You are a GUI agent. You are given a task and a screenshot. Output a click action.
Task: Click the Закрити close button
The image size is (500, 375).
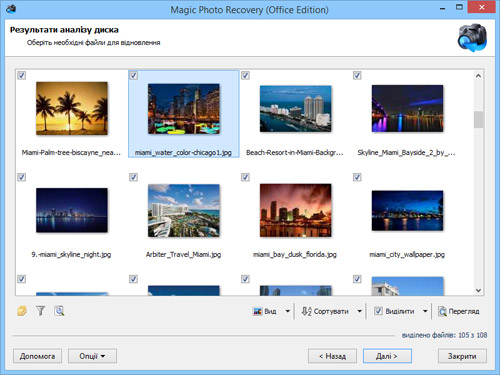click(x=462, y=356)
